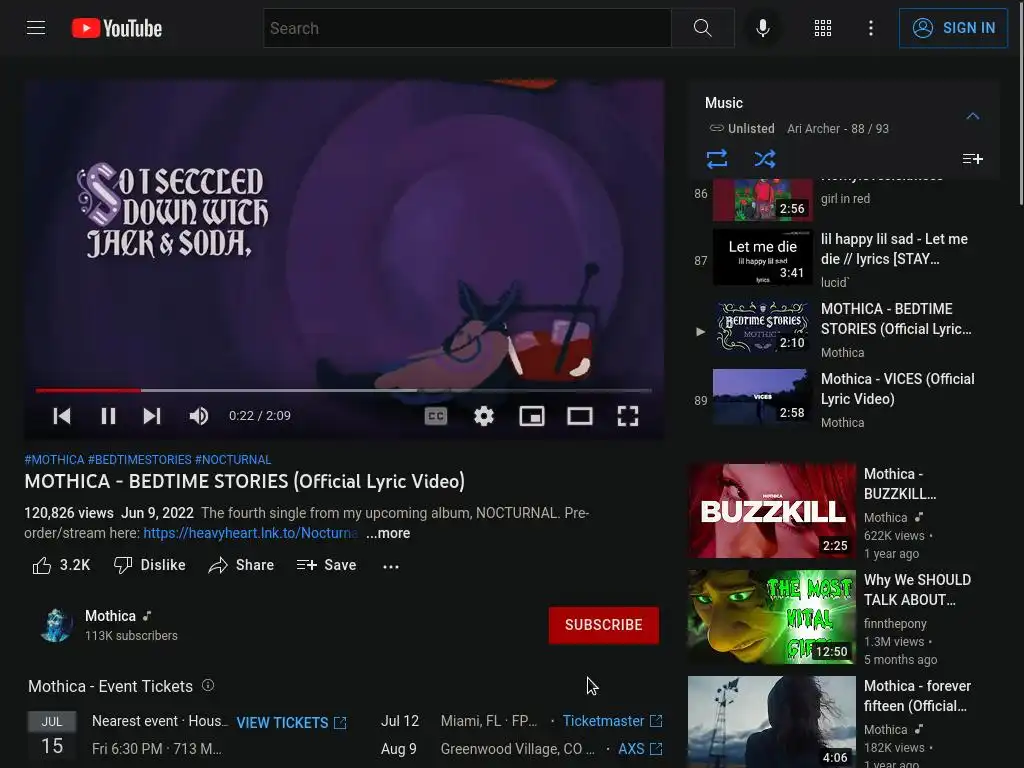Open Mothica - BUZZKILL recommended thumbnail
Viewport: 1024px width, 768px height.
772,511
